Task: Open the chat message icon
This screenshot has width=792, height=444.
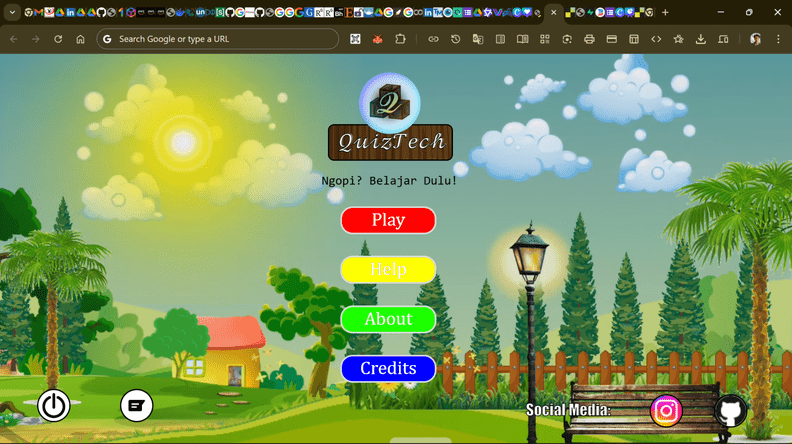Action: click(137, 405)
